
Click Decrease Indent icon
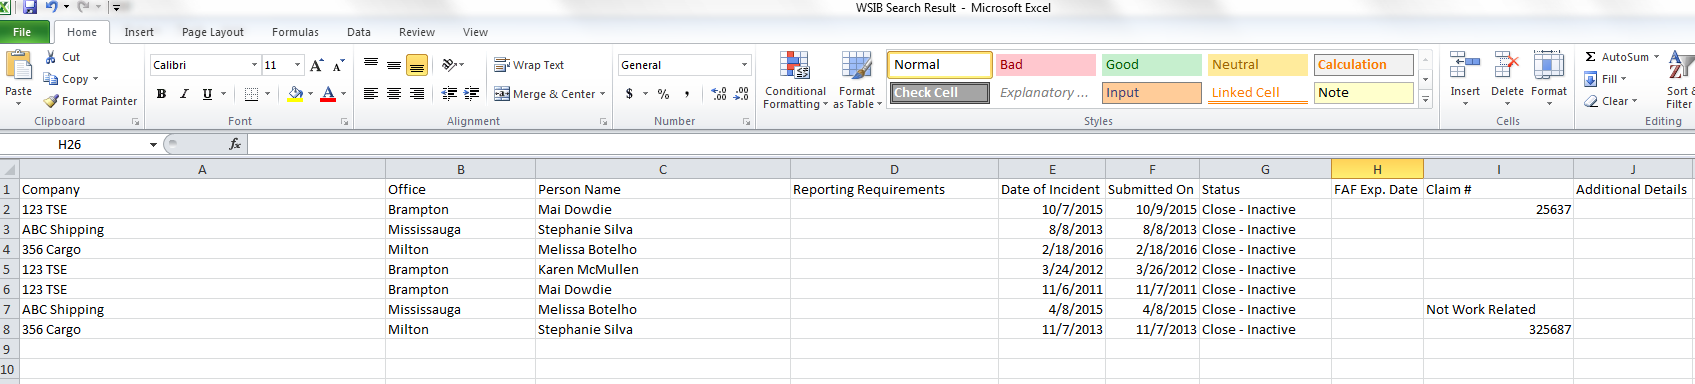pos(449,94)
